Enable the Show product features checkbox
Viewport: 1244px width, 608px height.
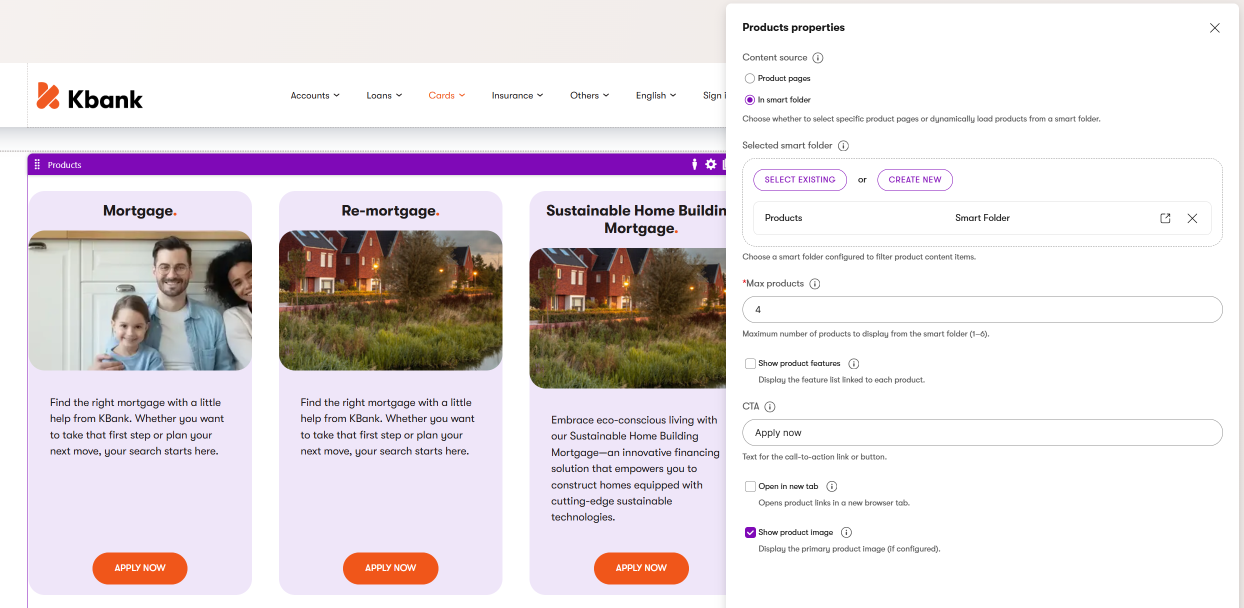(x=750, y=364)
